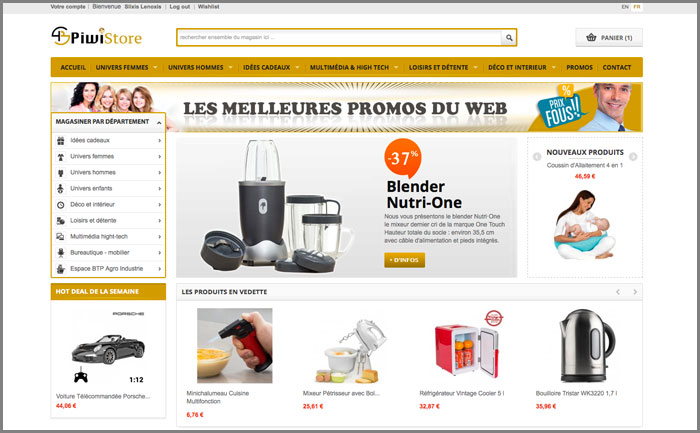Viewport: 700px width, 433px height.
Task: Click the Log out link
Action: (x=179, y=7)
